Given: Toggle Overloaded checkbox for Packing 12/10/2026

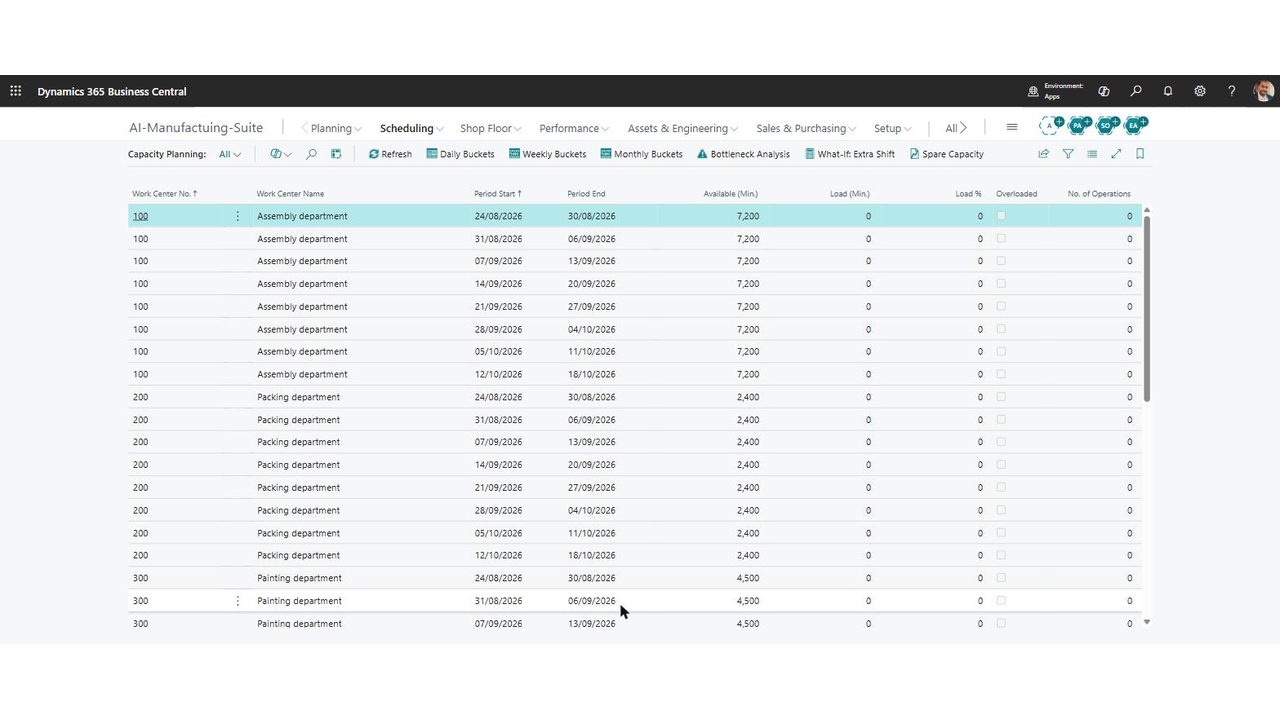Looking at the screenshot, I should click(1001, 555).
